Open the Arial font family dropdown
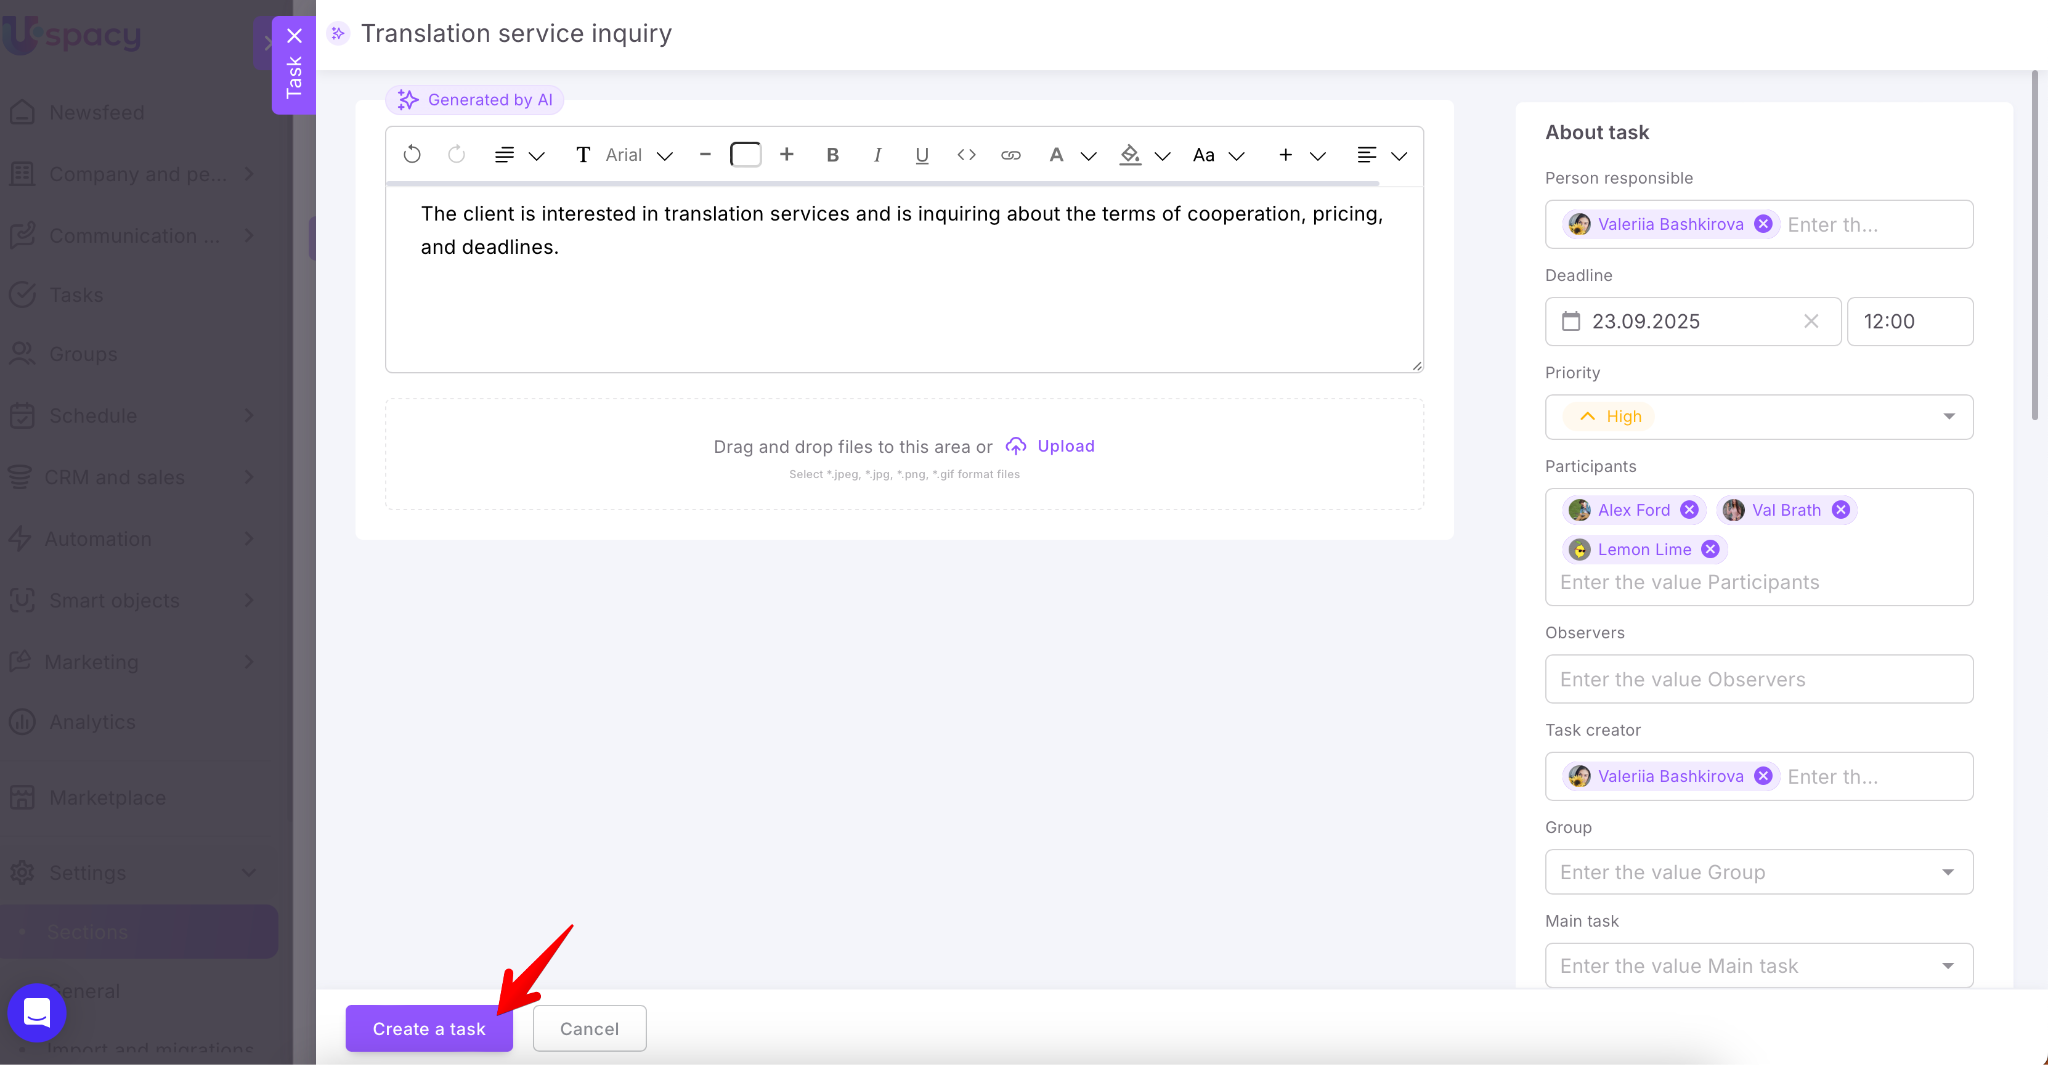Screen dimensions: 2048x1065 pos(638,155)
